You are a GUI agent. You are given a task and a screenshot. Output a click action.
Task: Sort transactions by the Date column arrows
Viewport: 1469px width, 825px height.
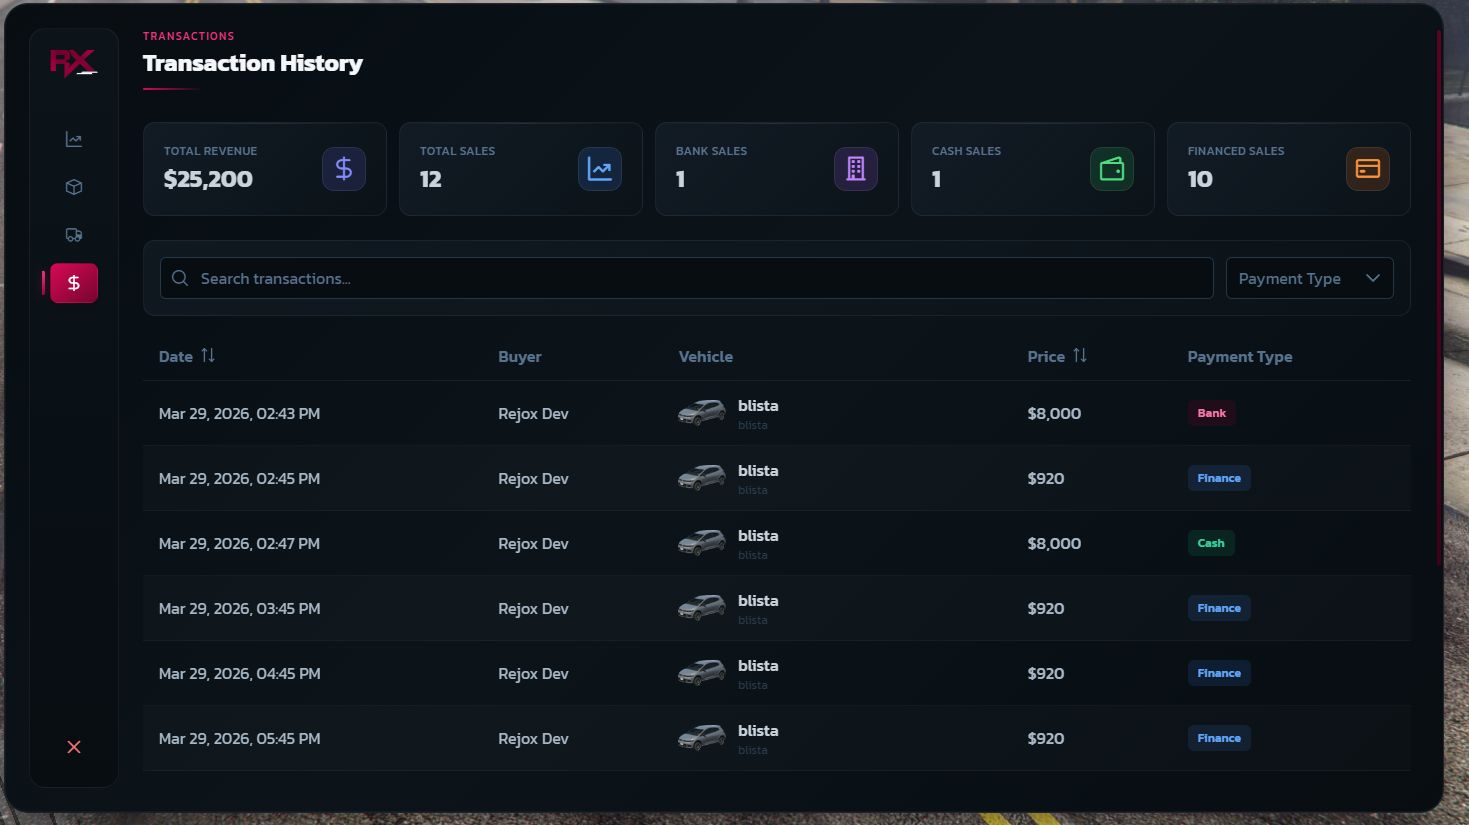(x=208, y=356)
